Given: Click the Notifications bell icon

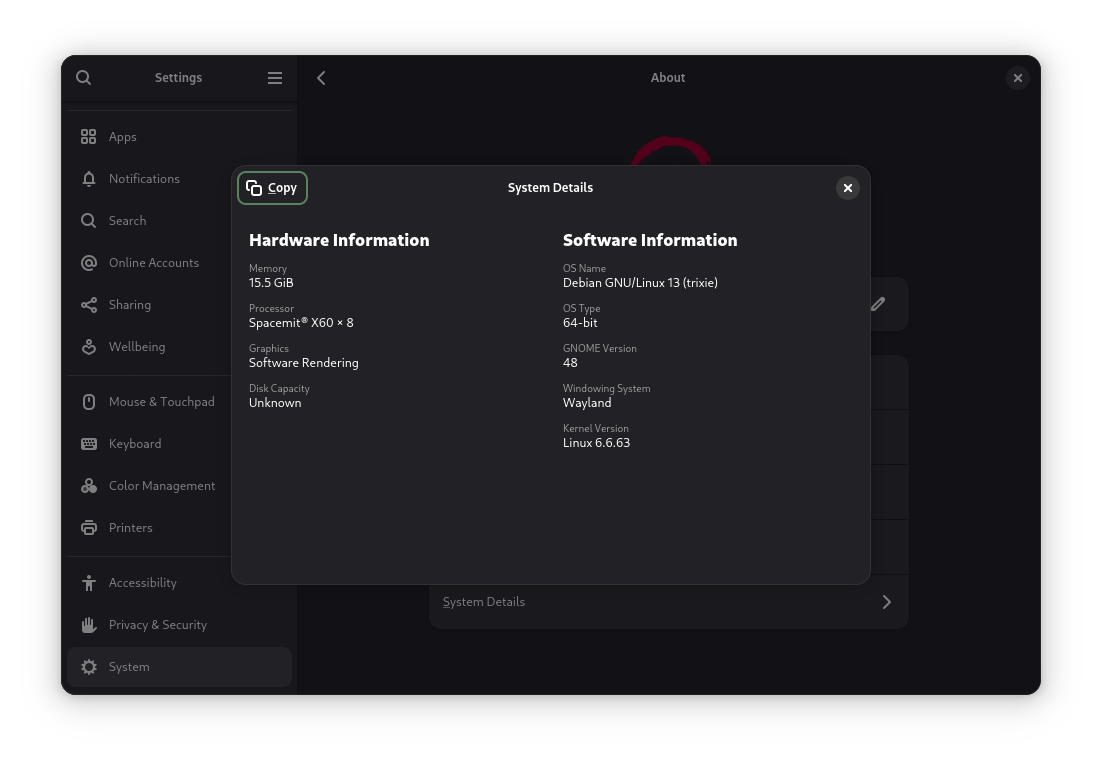Looking at the screenshot, I should point(89,179).
